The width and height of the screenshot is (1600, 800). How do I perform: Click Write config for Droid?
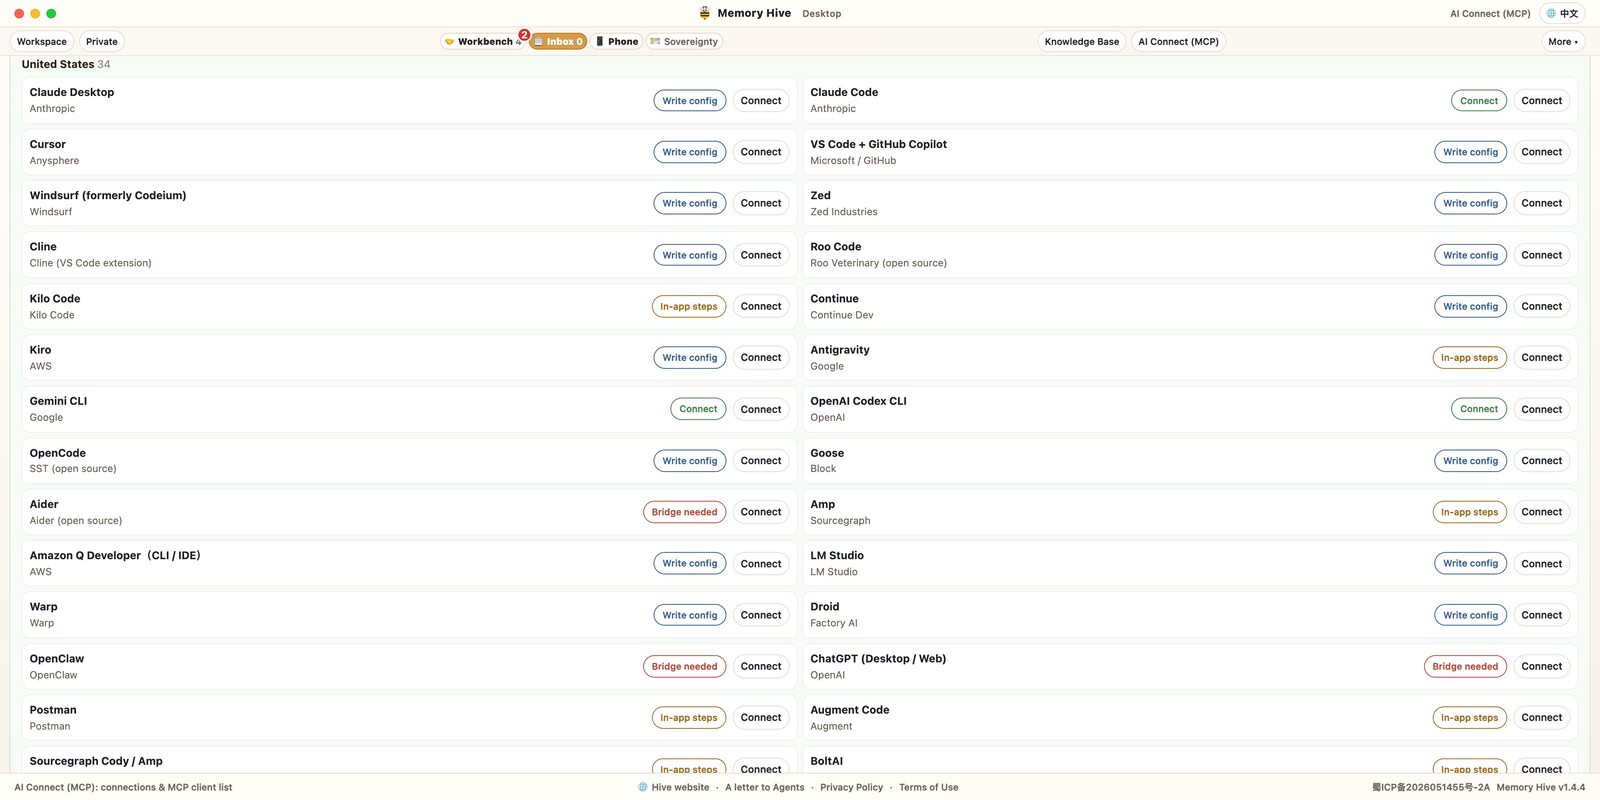tap(1470, 615)
